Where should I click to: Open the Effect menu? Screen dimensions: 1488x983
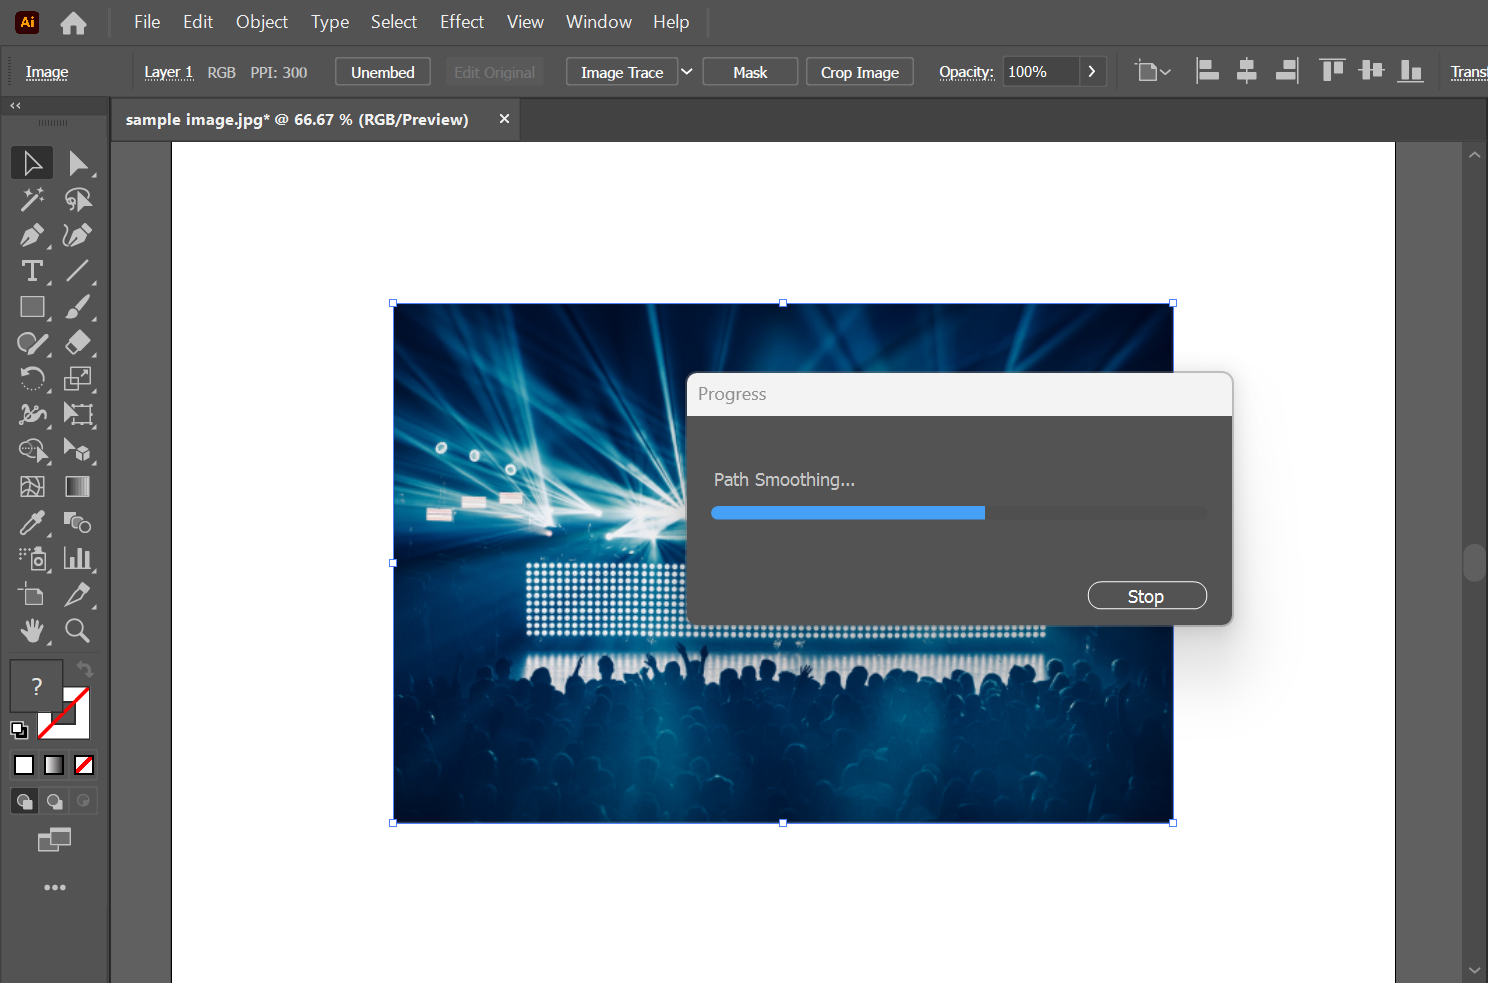tap(461, 22)
